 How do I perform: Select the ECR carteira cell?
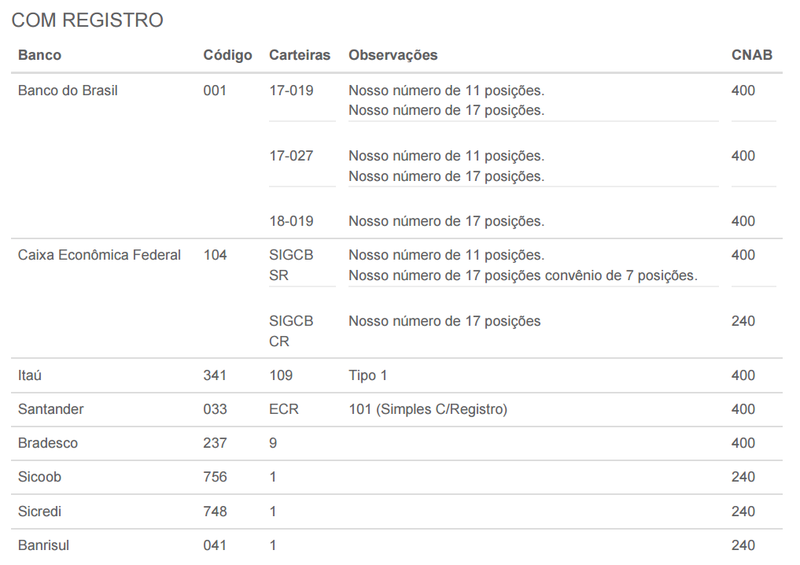pyautogui.click(x=284, y=410)
